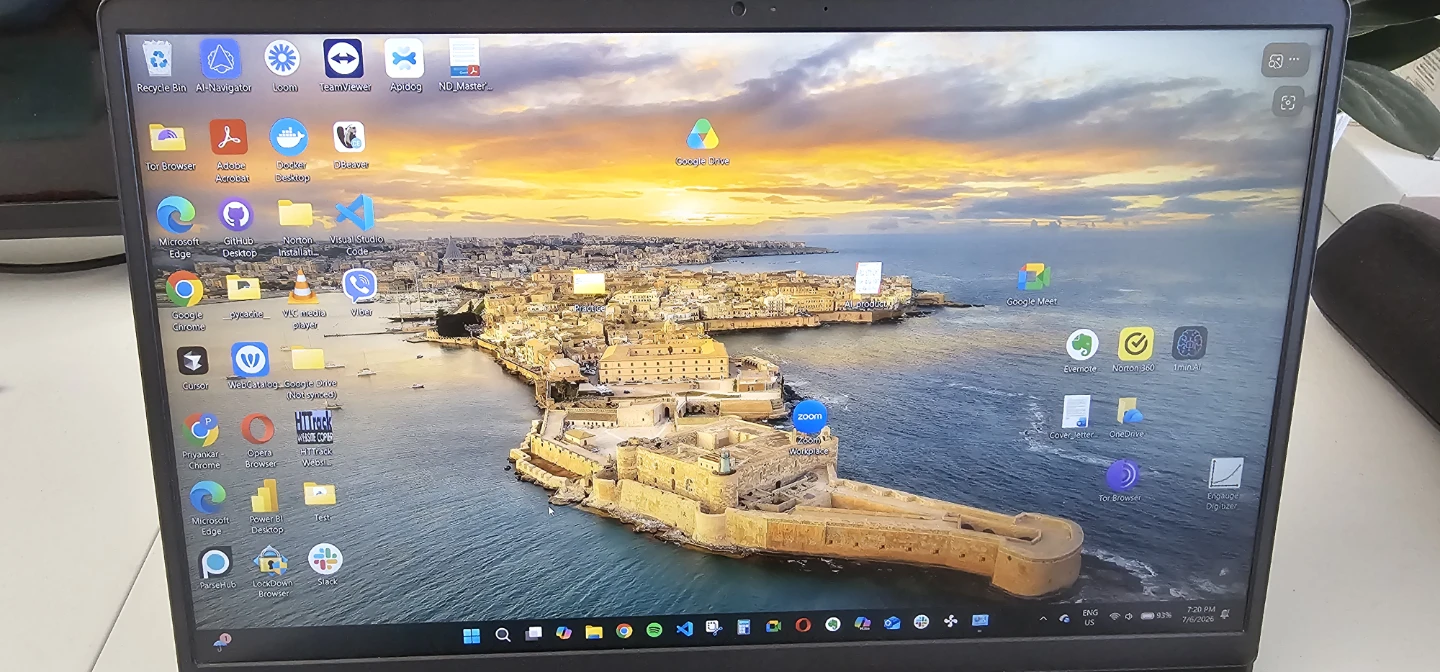Select the Test folder on desktop
This screenshot has width=1440, height=672.
(321, 501)
